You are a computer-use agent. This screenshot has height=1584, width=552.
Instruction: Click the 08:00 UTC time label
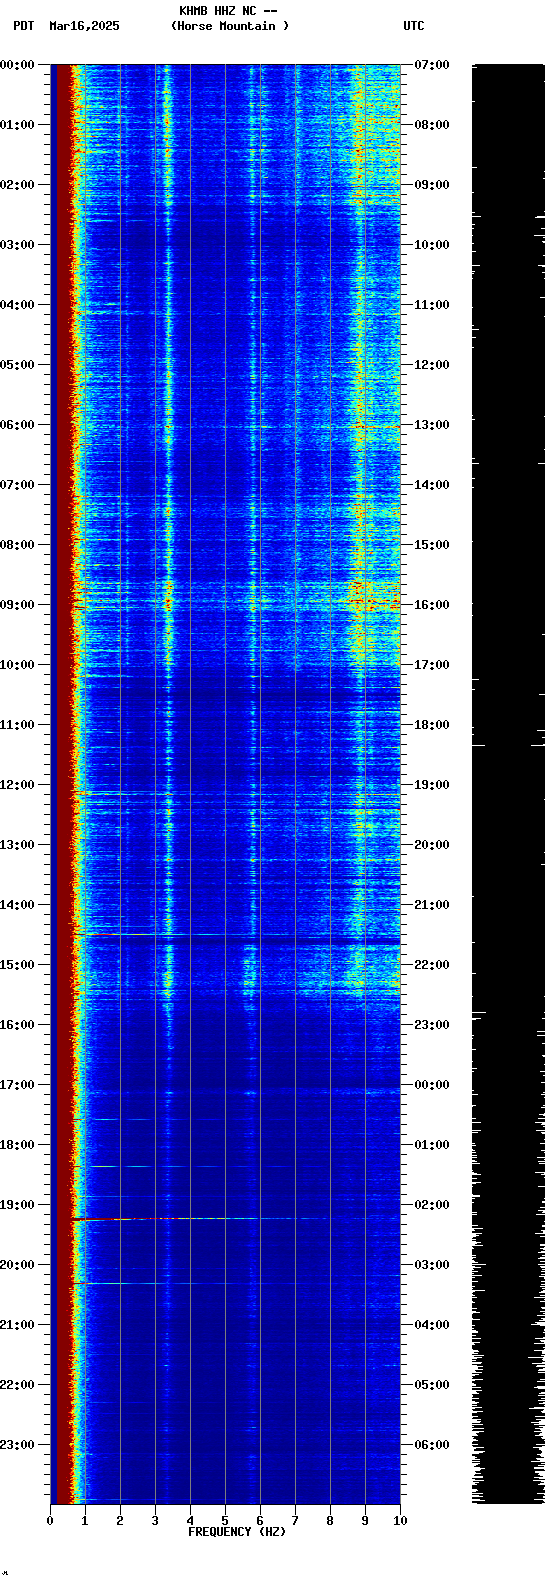432,125
